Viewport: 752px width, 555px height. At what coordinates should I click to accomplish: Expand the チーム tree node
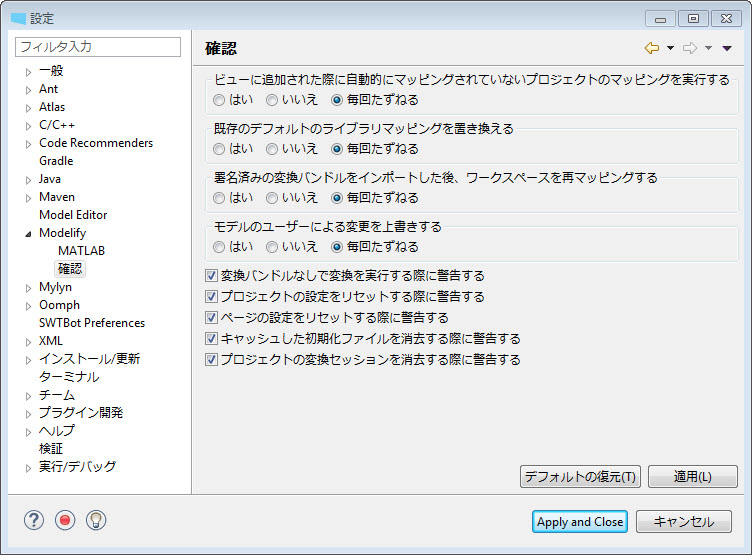[28, 396]
